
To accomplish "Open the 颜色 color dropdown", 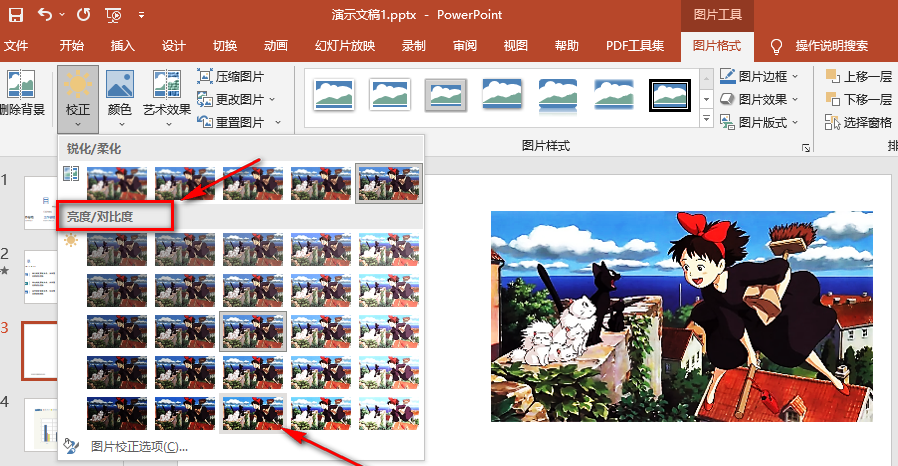I will [120, 99].
